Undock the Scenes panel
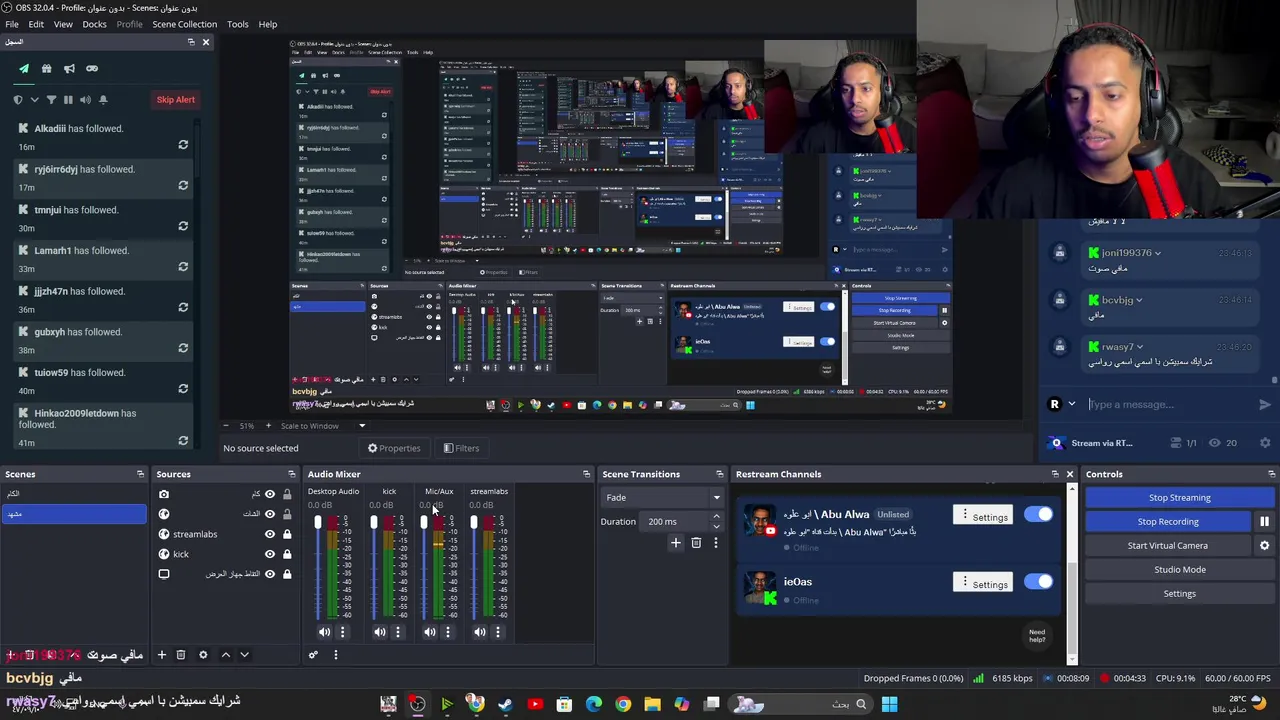Image resolution: width=1280 pixels, height=720 pixels. (x=140, y=474)
